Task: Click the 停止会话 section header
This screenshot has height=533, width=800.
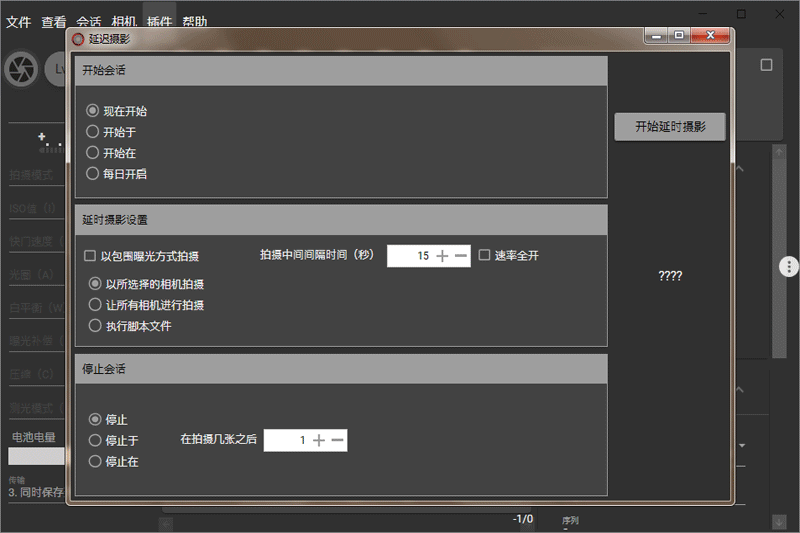Action: tap(341, 369)
